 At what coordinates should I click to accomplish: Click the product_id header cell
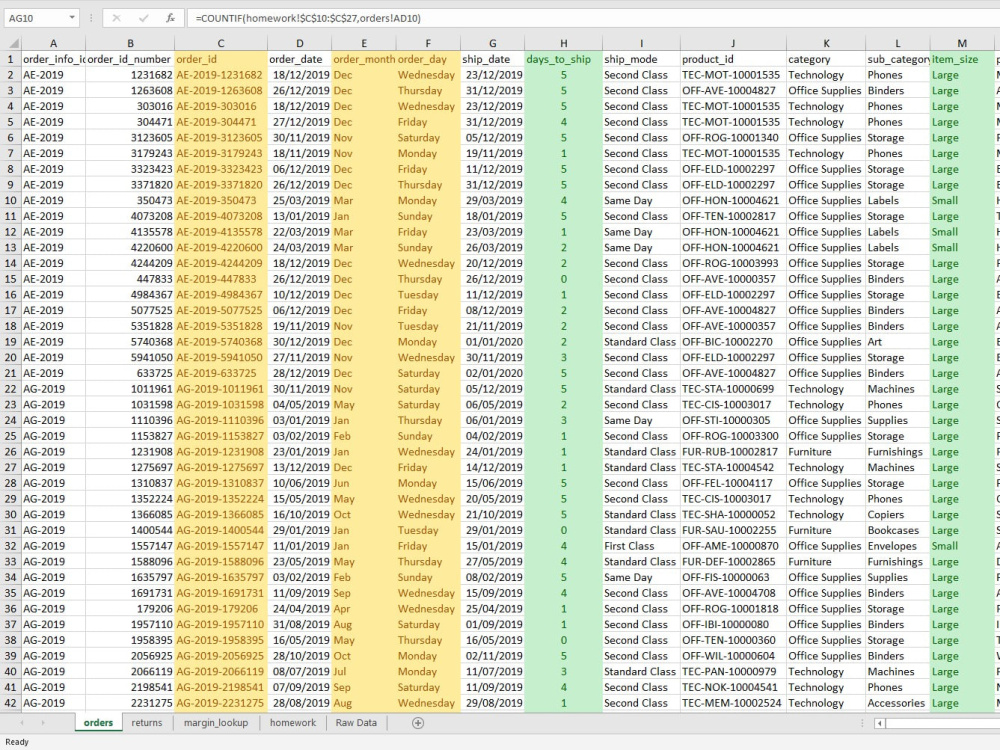(733, 59)
